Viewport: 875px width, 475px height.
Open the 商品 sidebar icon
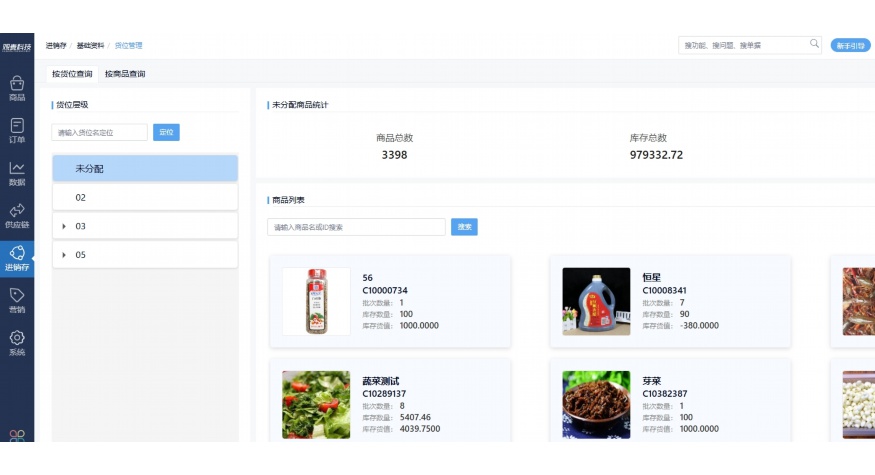pyautogui.click(x=17, y=89)
